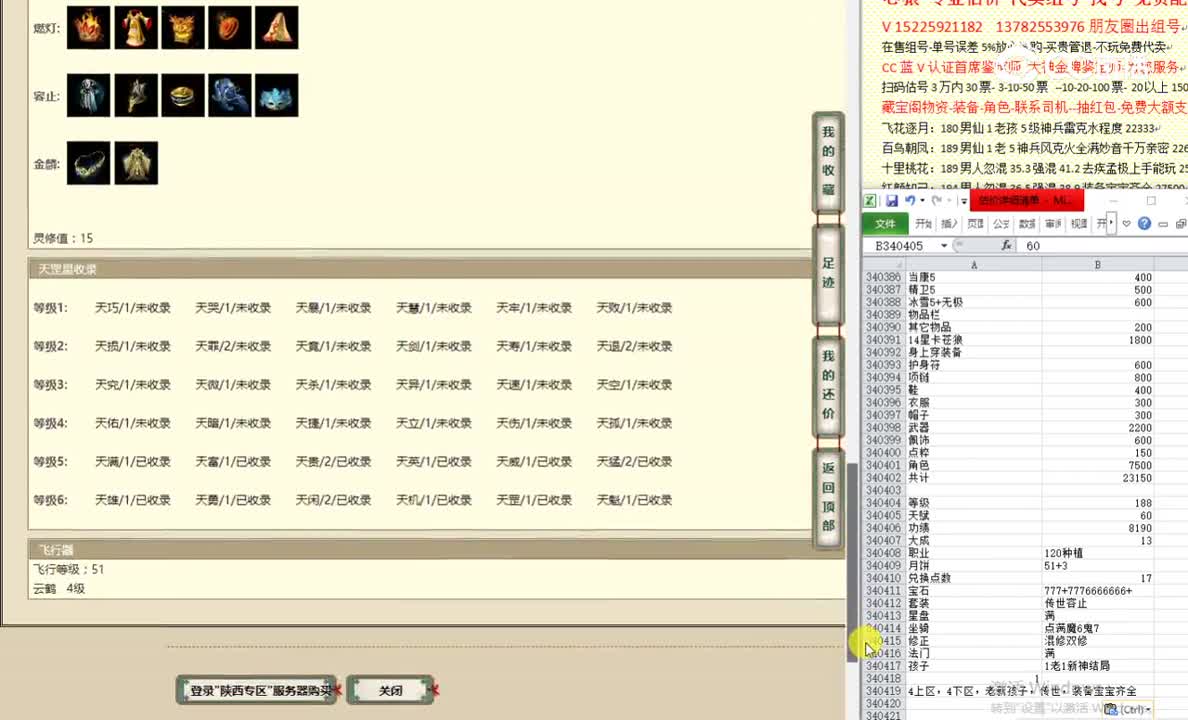The image size is (1188, 720).
Task: Click the 关闭 button
Action: [x=390, y=689]
